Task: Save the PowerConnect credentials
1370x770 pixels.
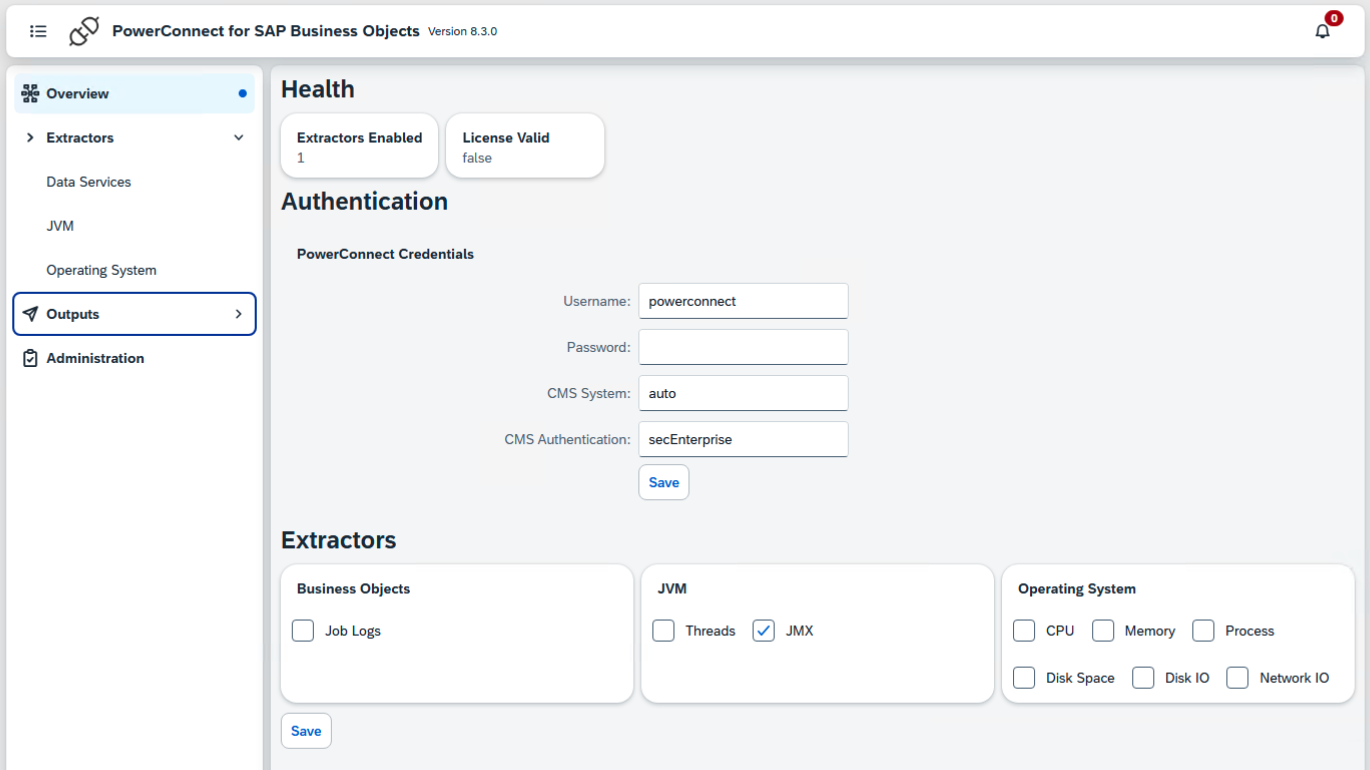Action: (x=664, y=482)
